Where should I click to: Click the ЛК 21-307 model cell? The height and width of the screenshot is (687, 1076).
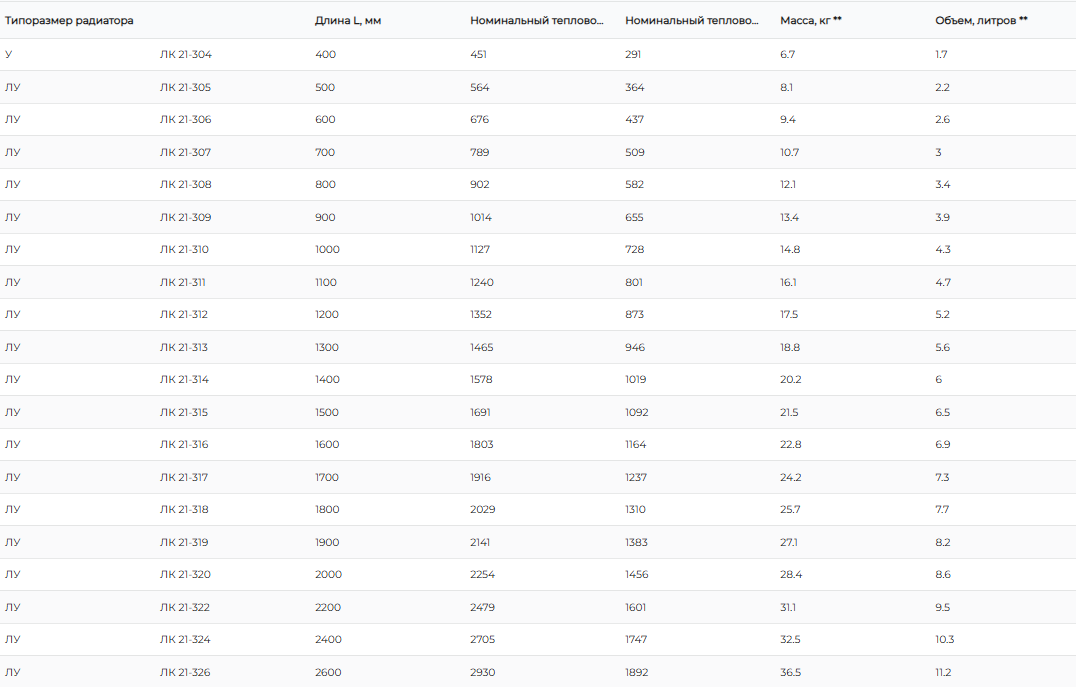click(185, 152)
